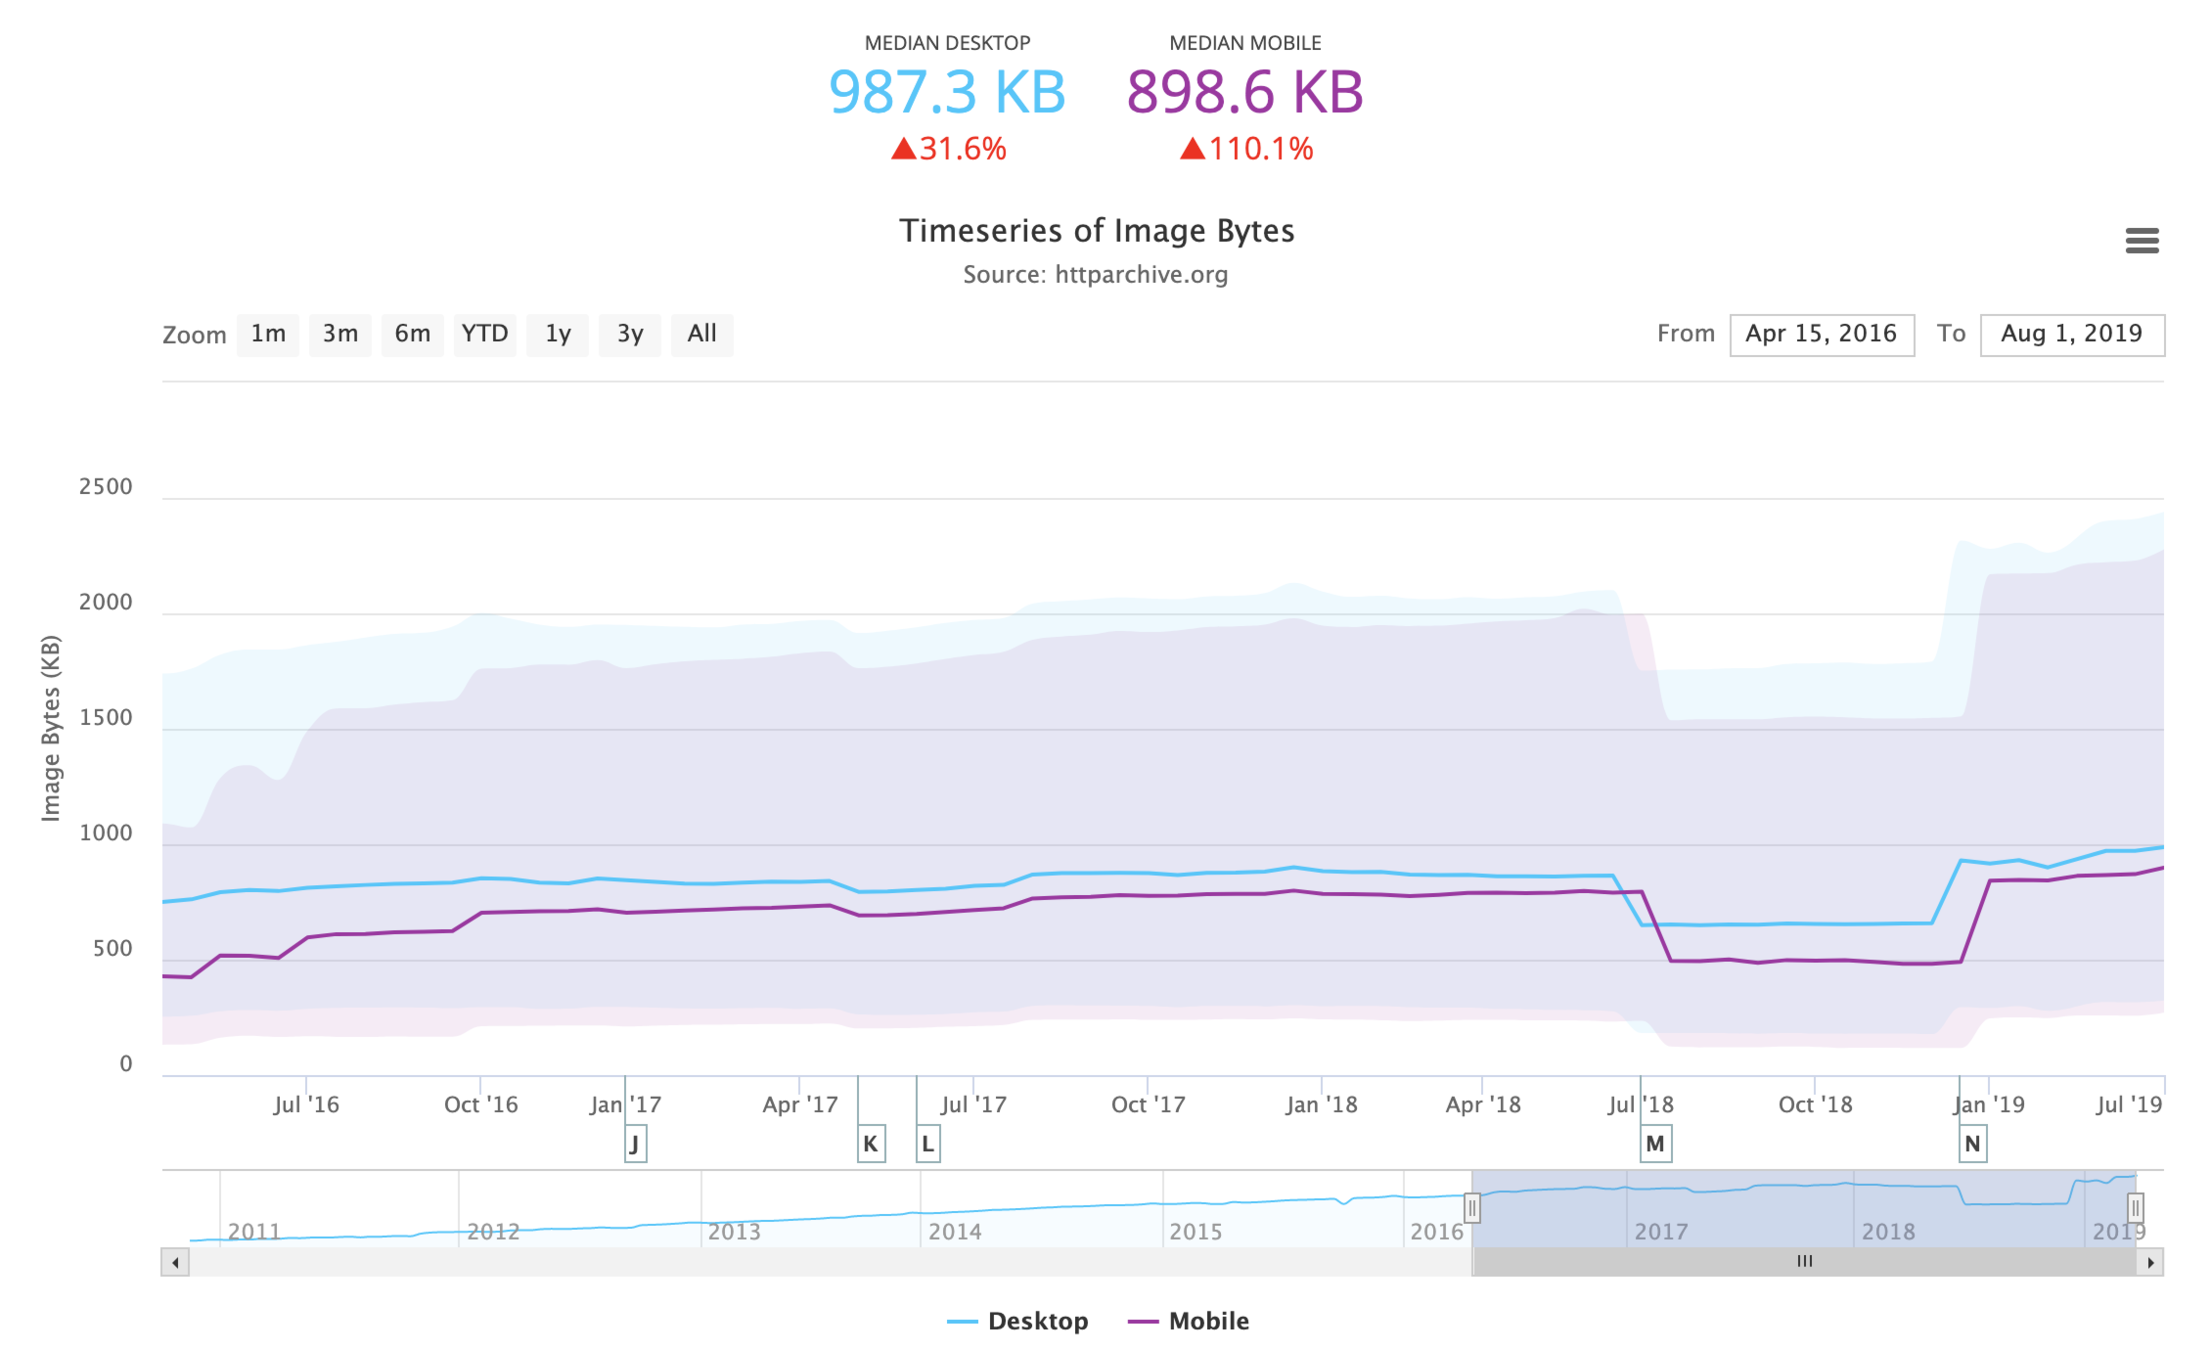Set zoom range to 1m
The image size is (2211, 1350).
click(268, 334)
